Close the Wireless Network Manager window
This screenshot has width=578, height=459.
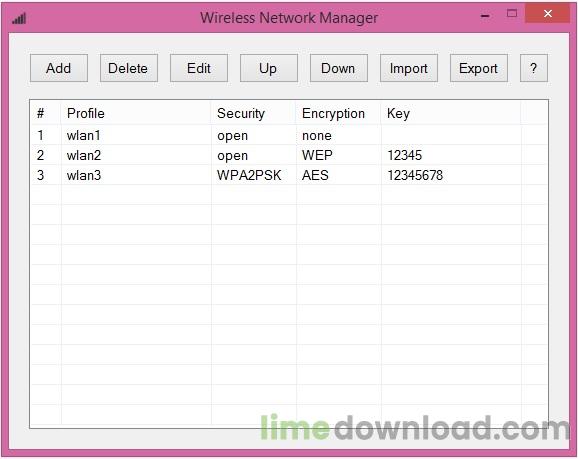(548, 14)
